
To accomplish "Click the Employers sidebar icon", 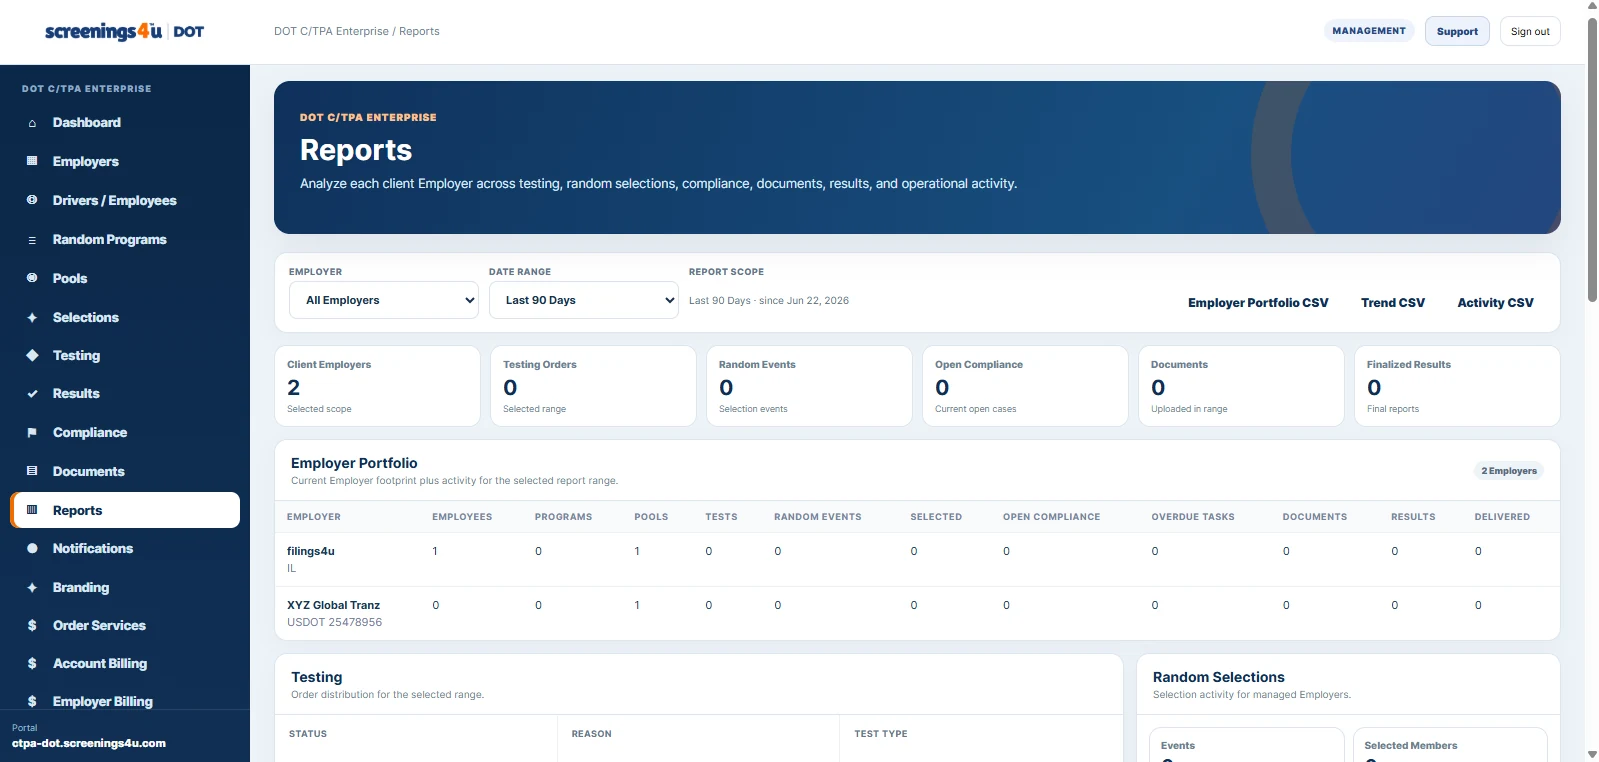I will click(x=32, y=161).
